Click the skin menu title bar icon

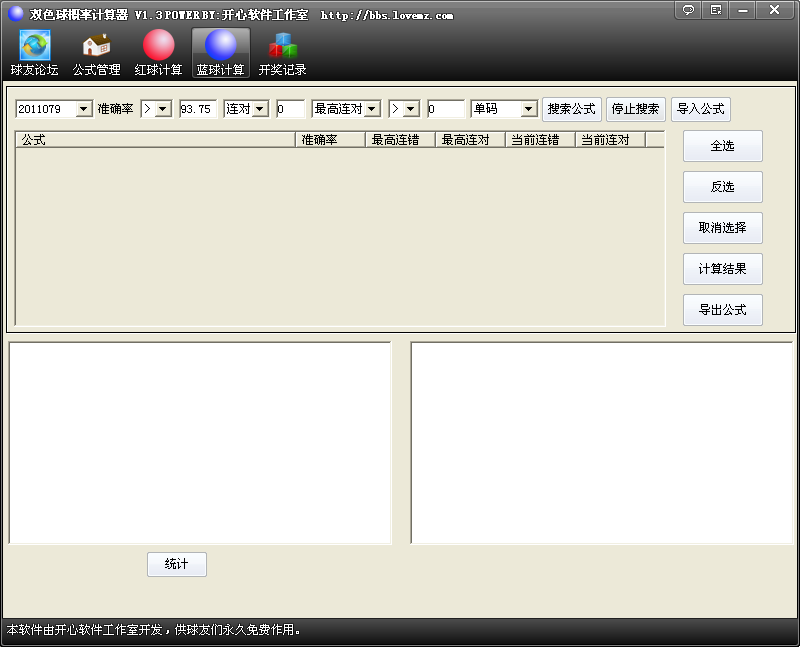[x=716, y=10]
